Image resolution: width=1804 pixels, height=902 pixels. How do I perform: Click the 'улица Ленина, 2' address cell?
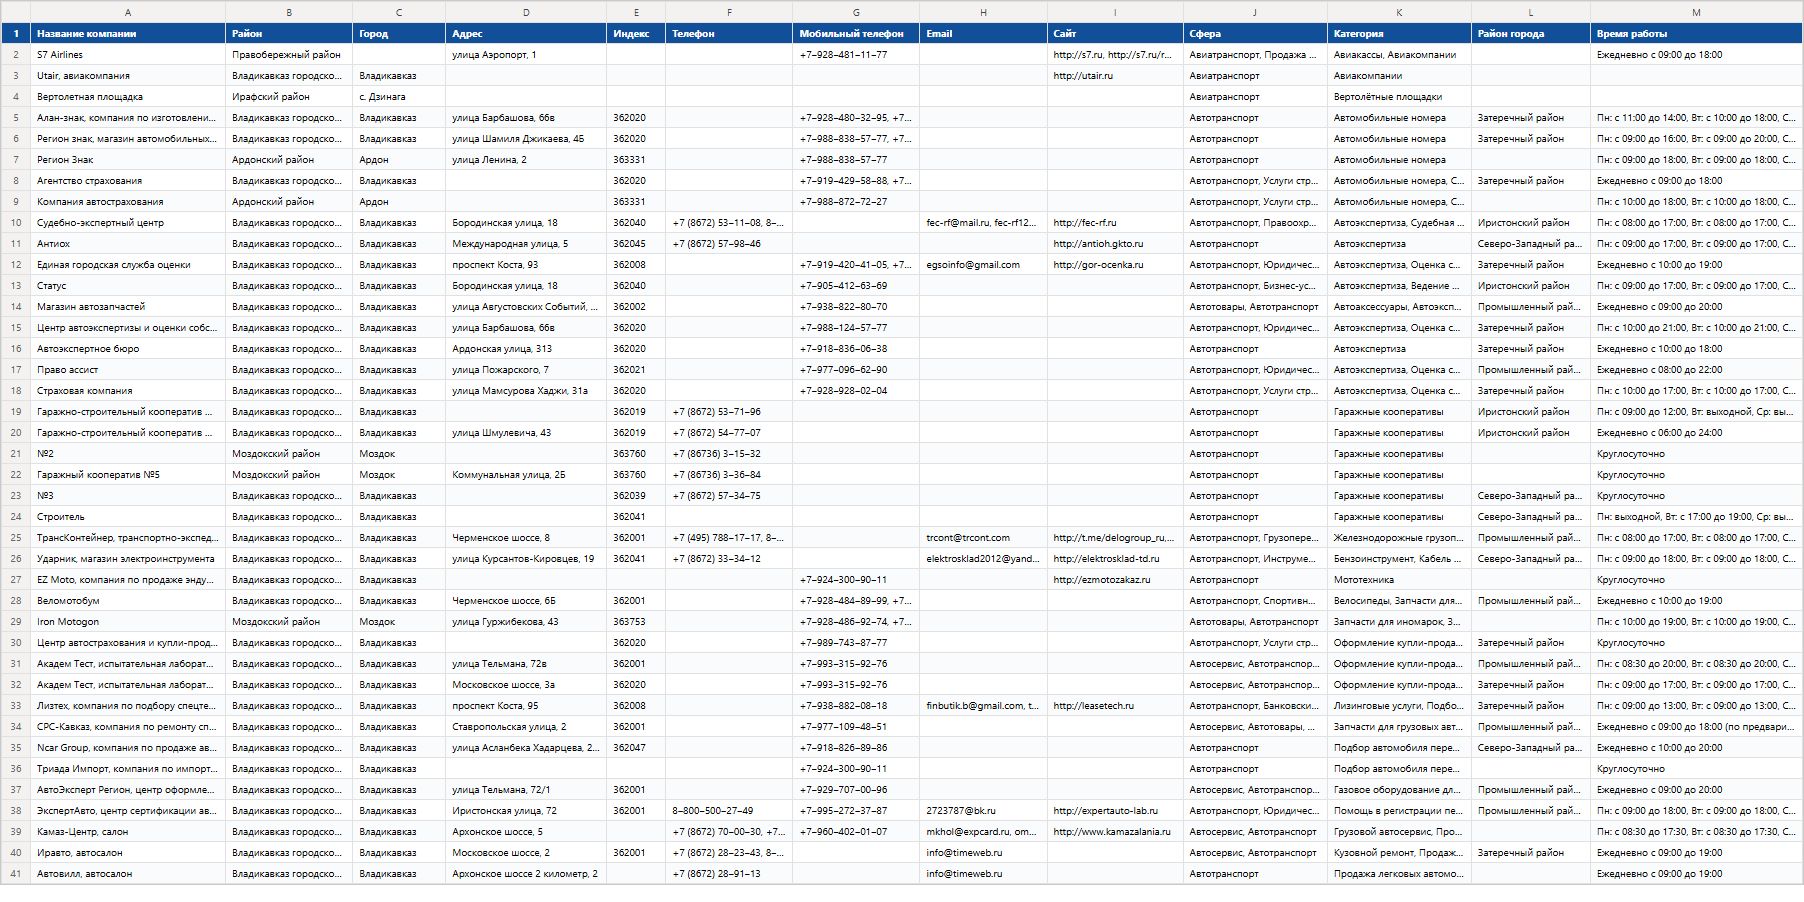[x=526, y=160]
